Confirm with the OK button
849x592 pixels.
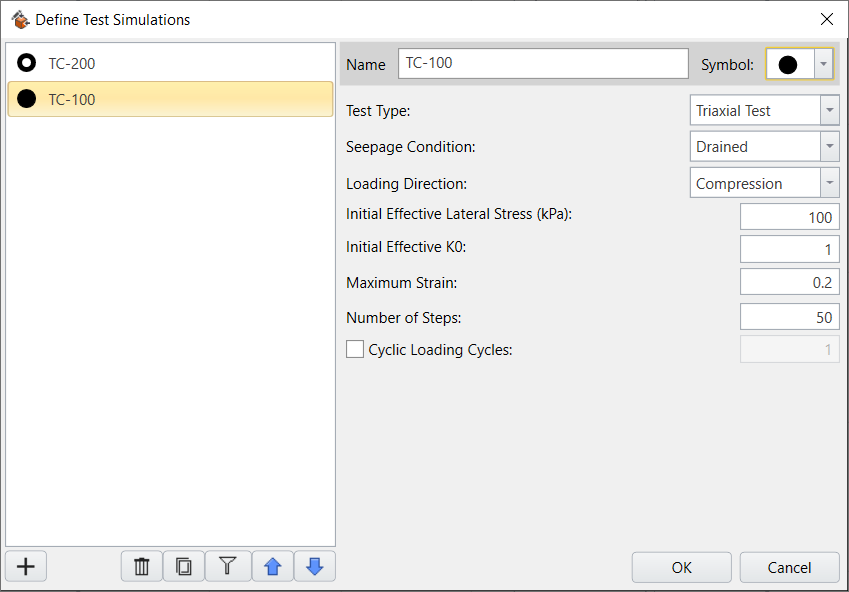(x=681, y=567)
